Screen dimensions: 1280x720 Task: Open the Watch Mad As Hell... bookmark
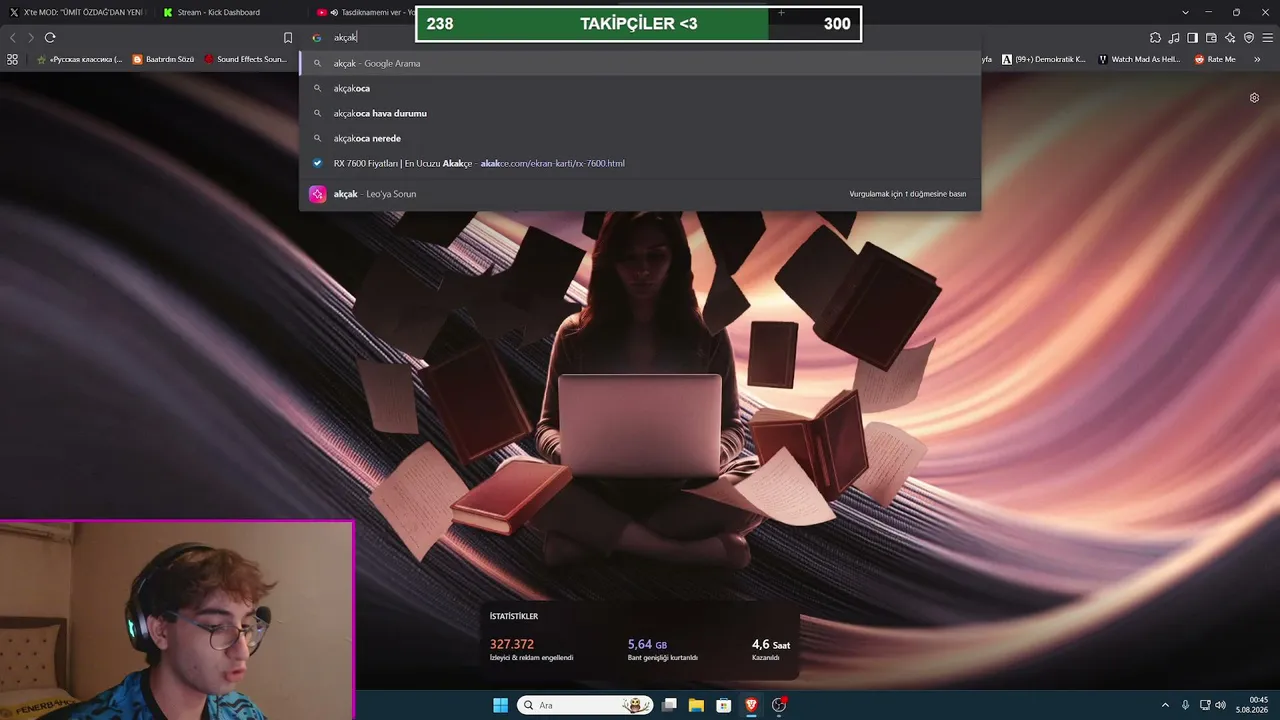(1139, 59)
